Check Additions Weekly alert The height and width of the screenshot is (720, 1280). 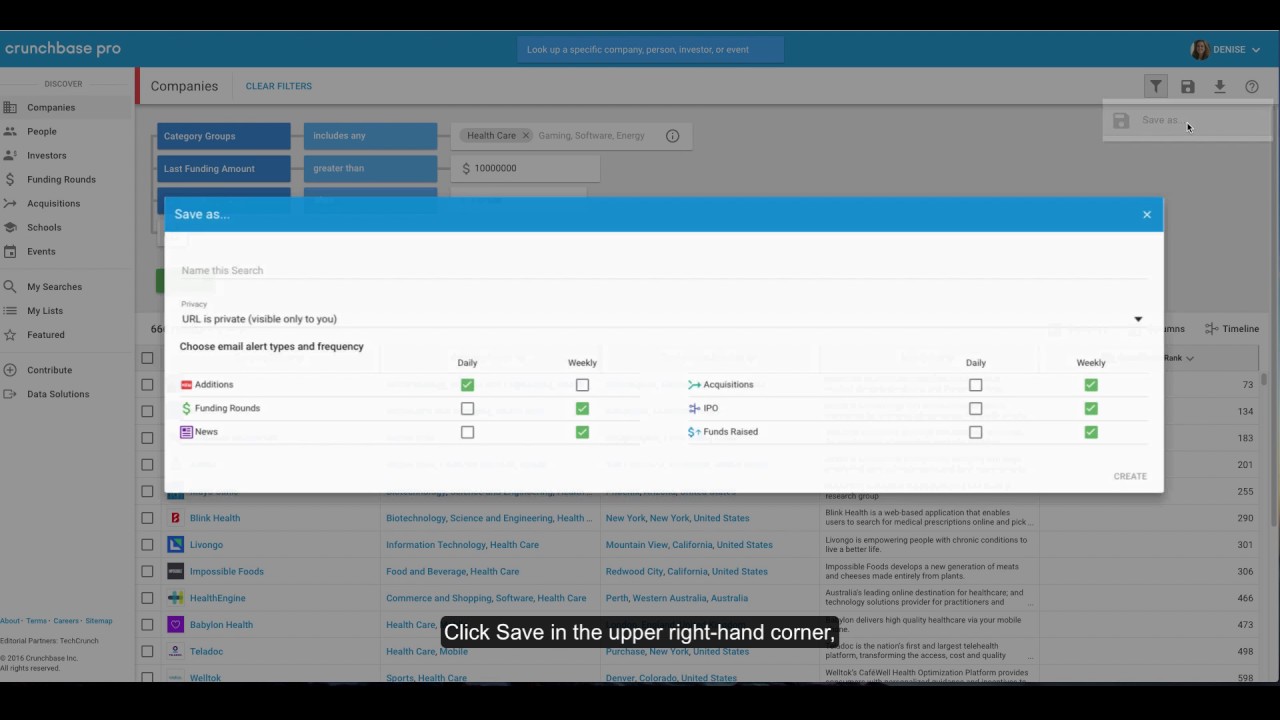[x=582, y=385]
